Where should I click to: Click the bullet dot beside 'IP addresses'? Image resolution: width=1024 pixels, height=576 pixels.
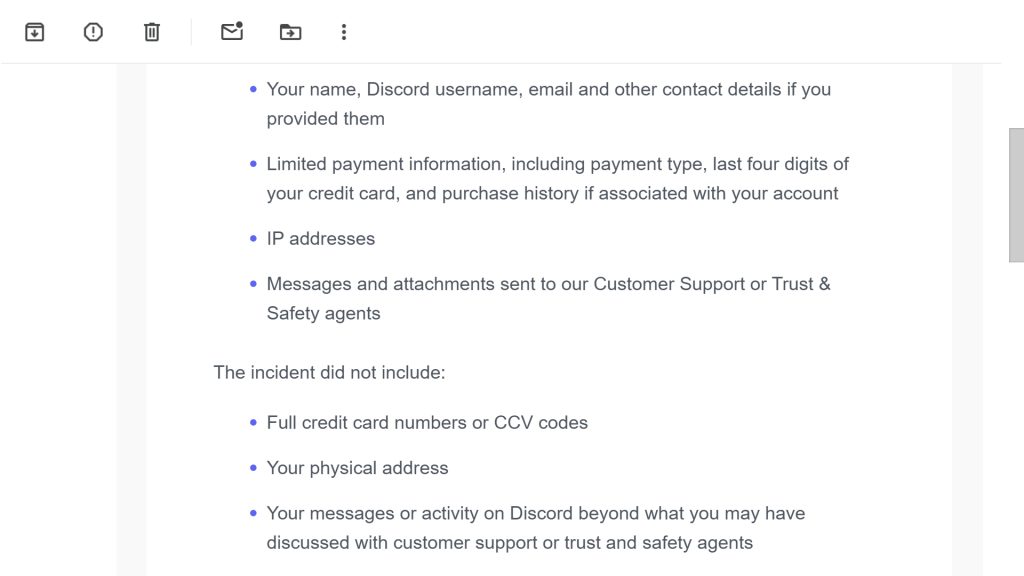click(254, 239)
